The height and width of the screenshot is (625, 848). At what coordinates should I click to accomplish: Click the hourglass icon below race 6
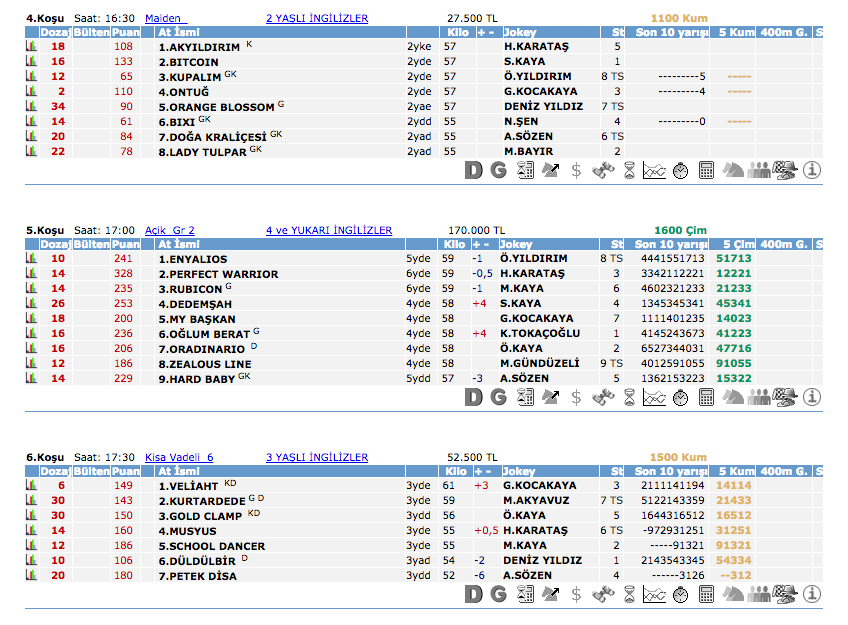coord(628,594)
